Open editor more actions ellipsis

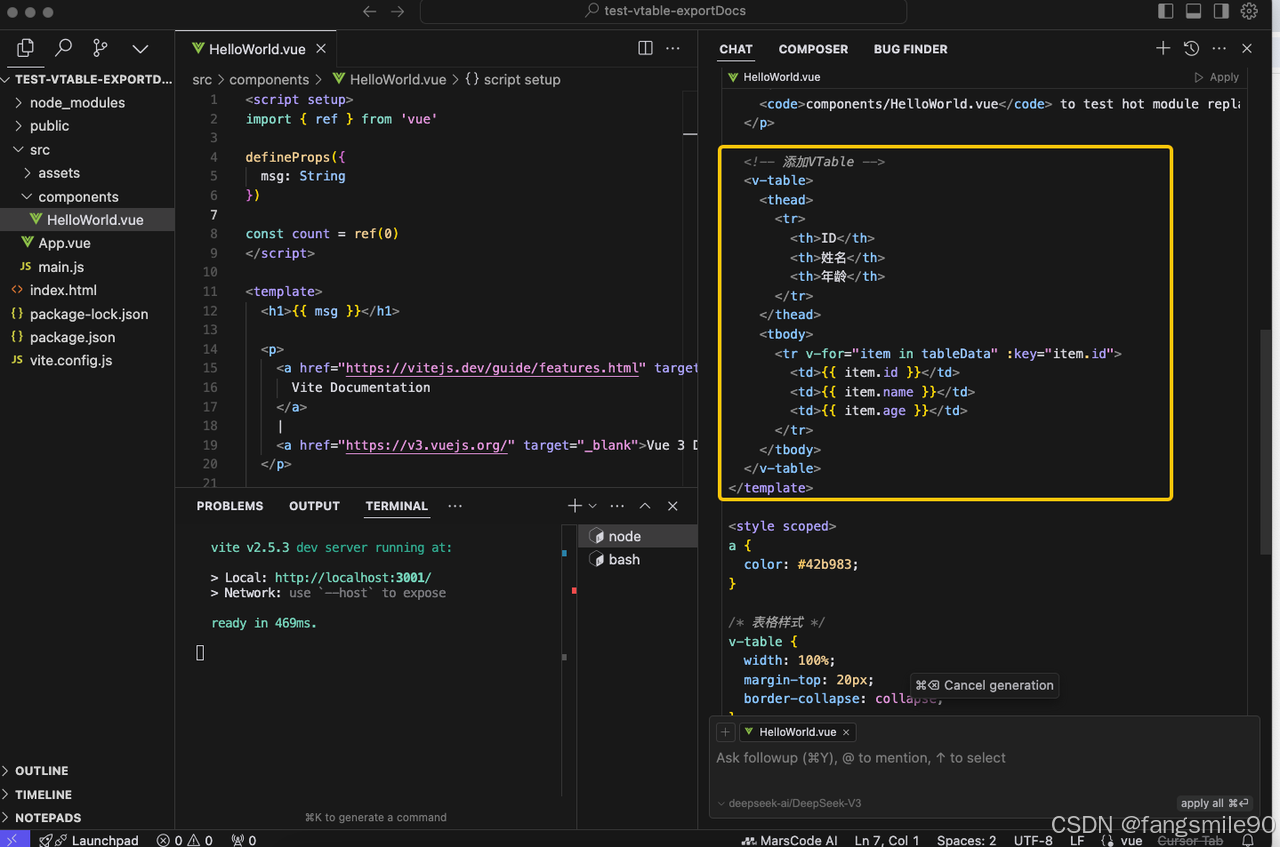click(673, 48)
